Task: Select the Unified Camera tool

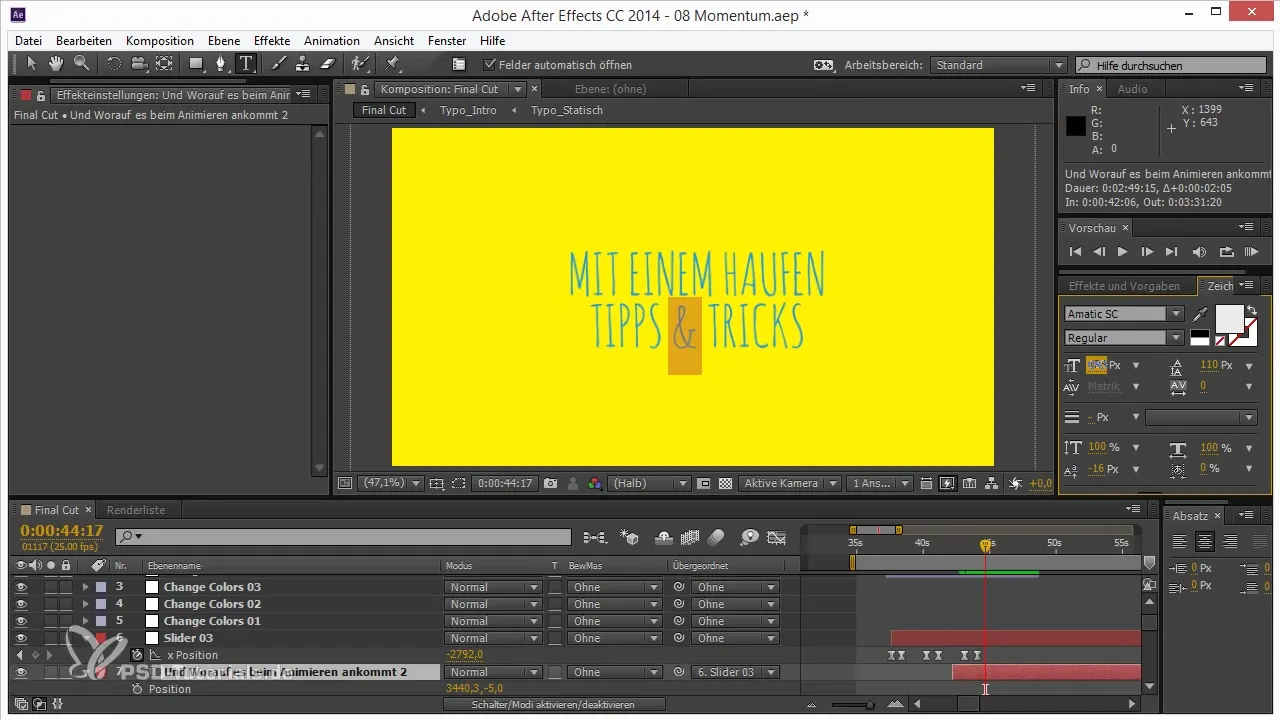Action: 139,64
